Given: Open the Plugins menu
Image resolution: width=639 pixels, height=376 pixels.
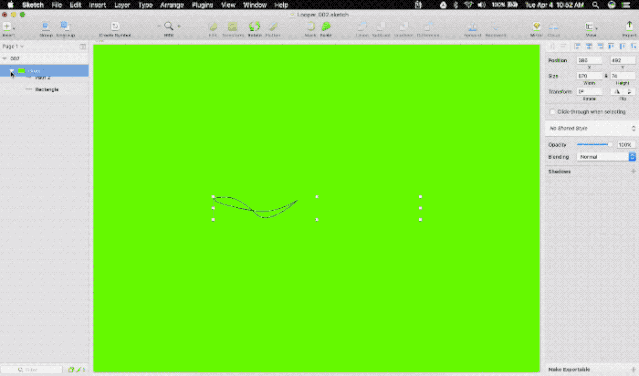Looking at the screenshot, I should click(202, 5).
